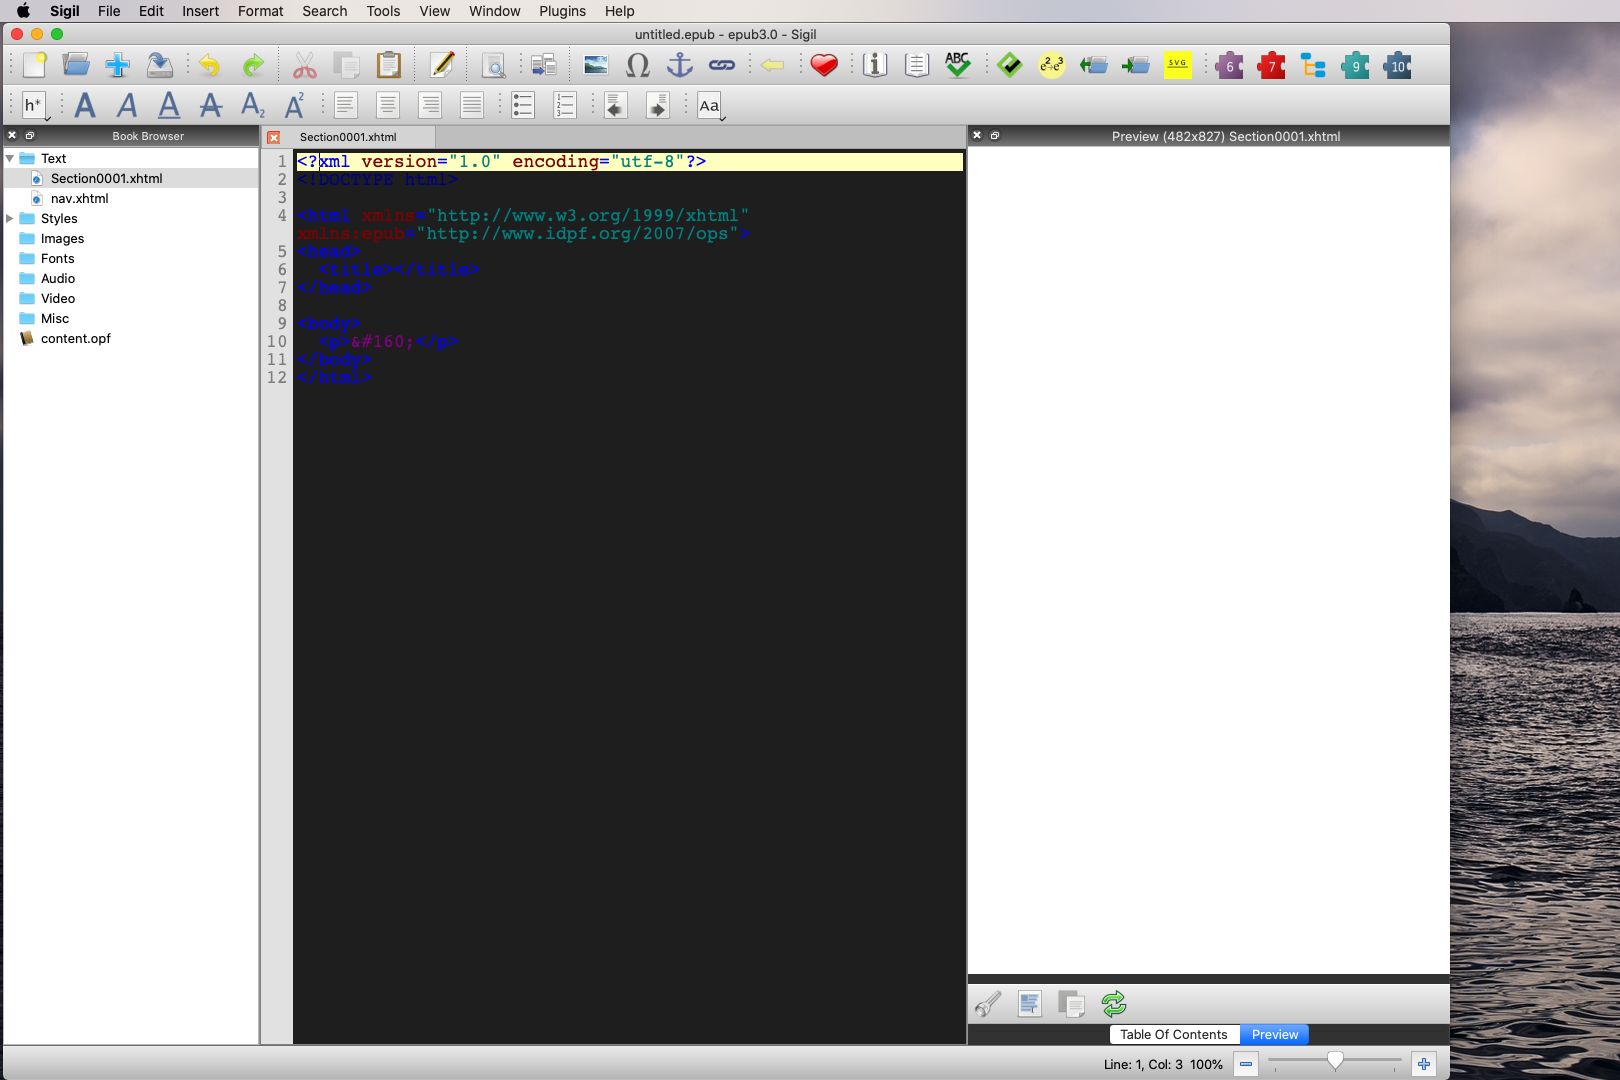Viewport: 1620px width, 1080px height.
Task: Toggle underline formatting
Action: click(170, 105)
